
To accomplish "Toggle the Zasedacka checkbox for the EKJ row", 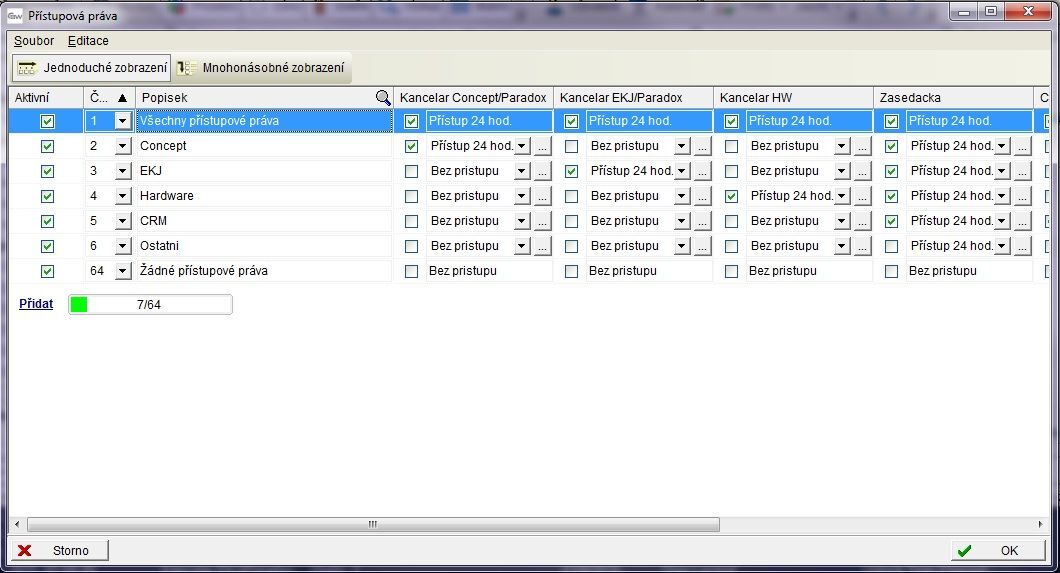I will click(x=892, y=171).
